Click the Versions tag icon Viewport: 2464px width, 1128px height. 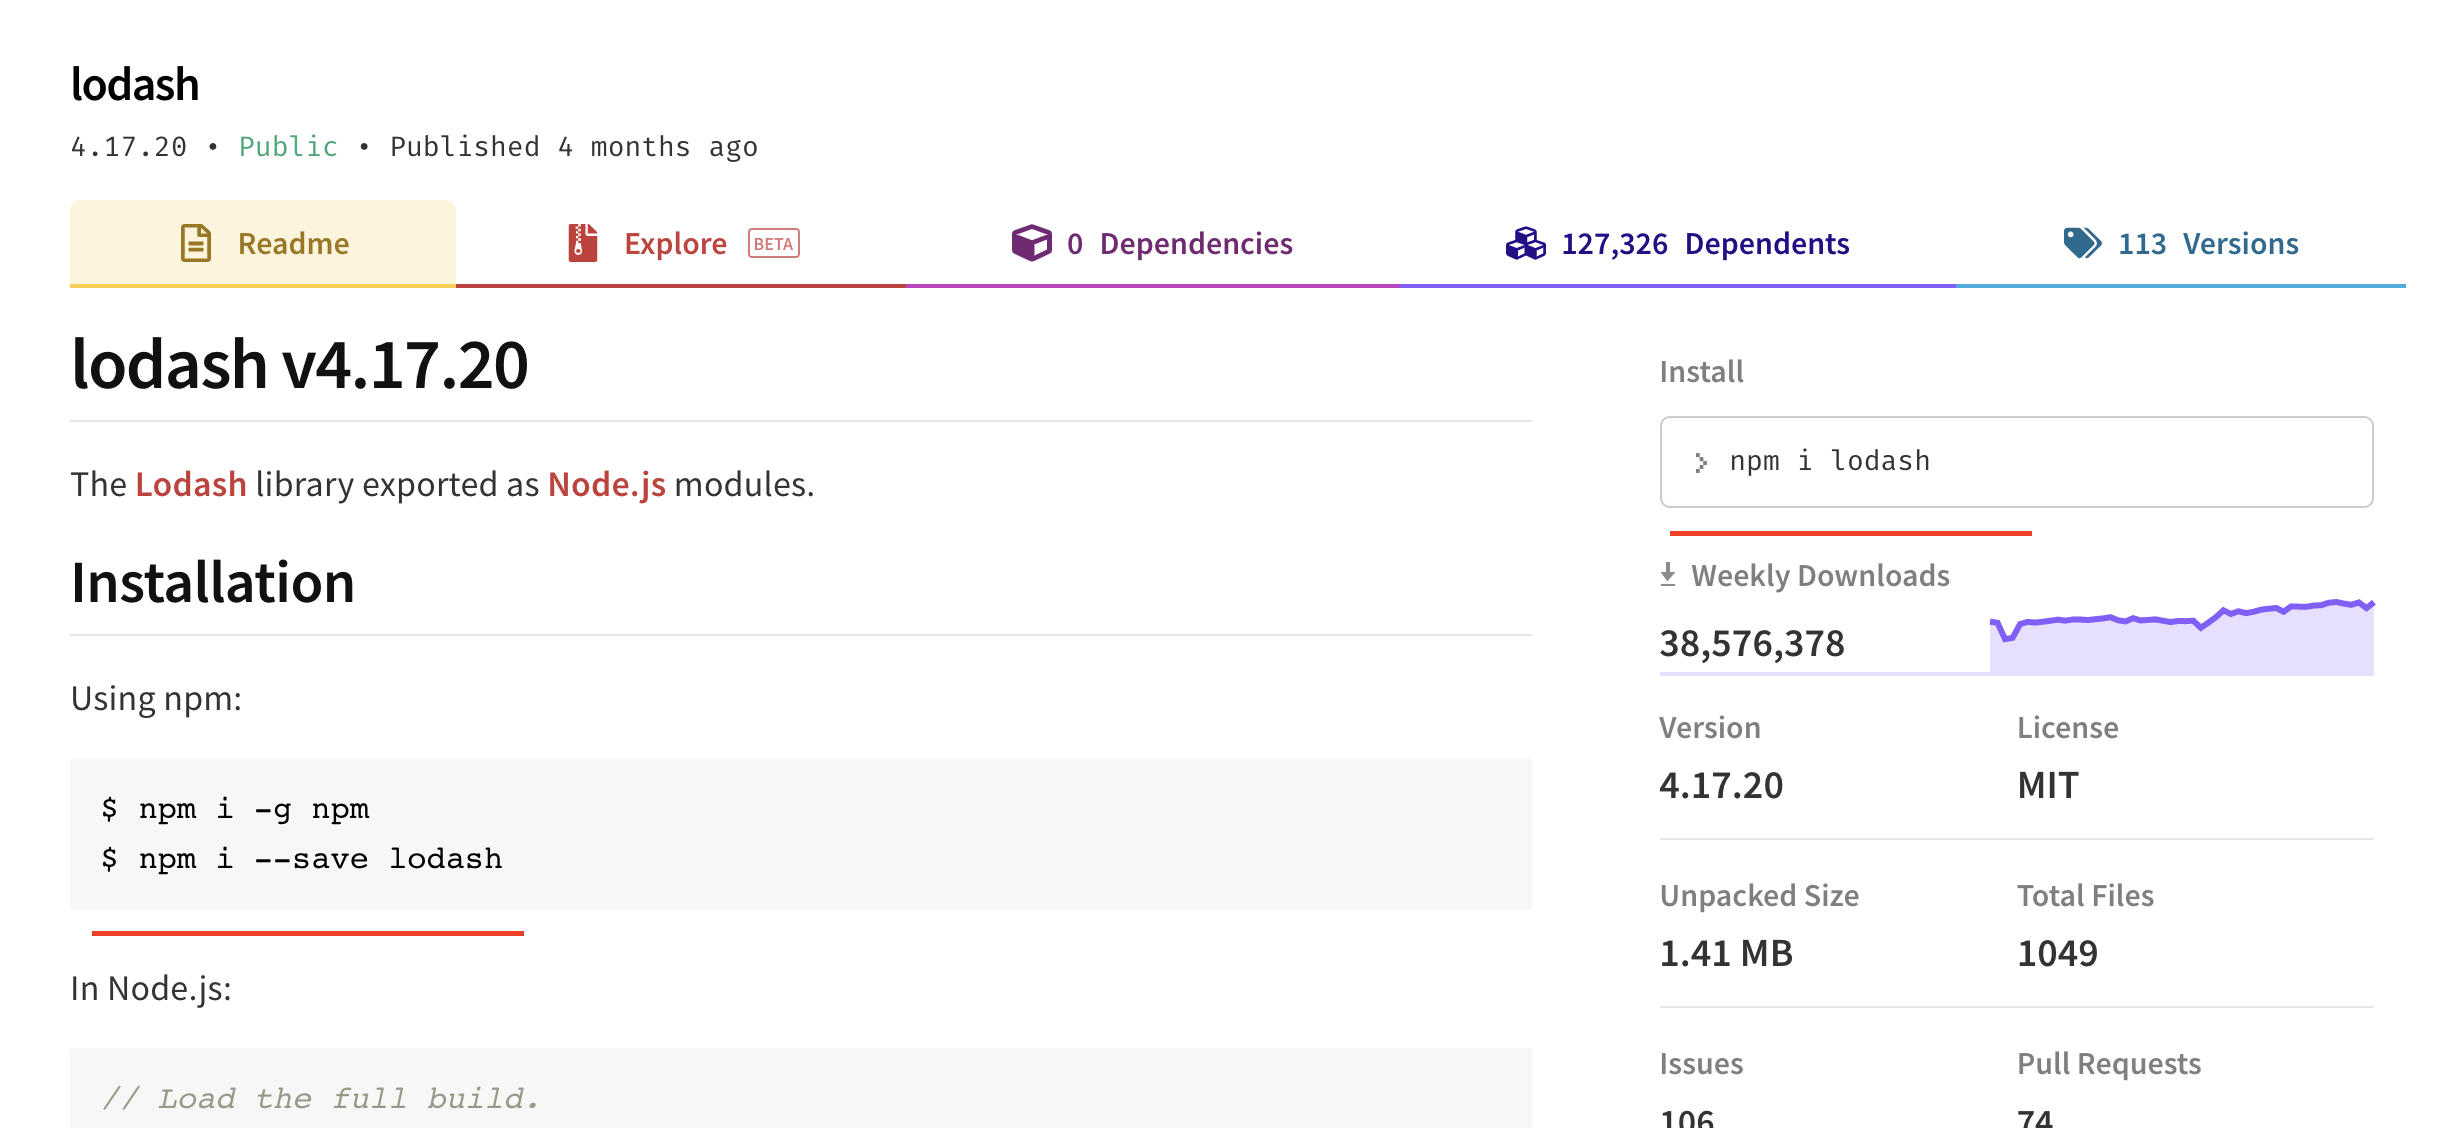[x=2082, y=243]
